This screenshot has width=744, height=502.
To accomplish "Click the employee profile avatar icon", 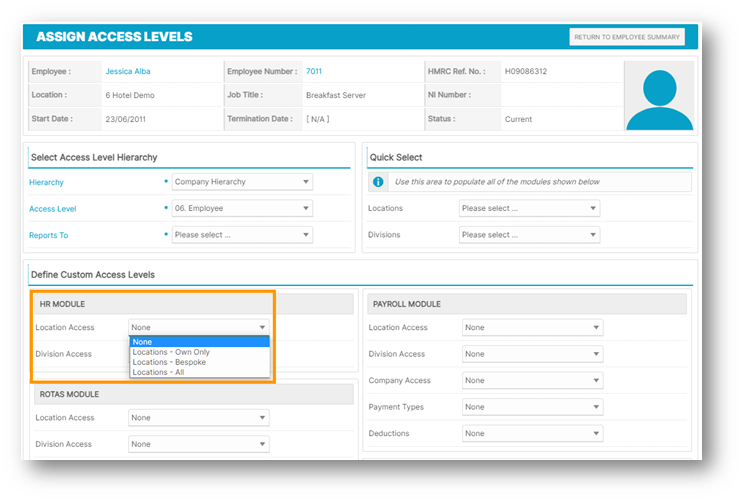I will click(x=658, y=96).
